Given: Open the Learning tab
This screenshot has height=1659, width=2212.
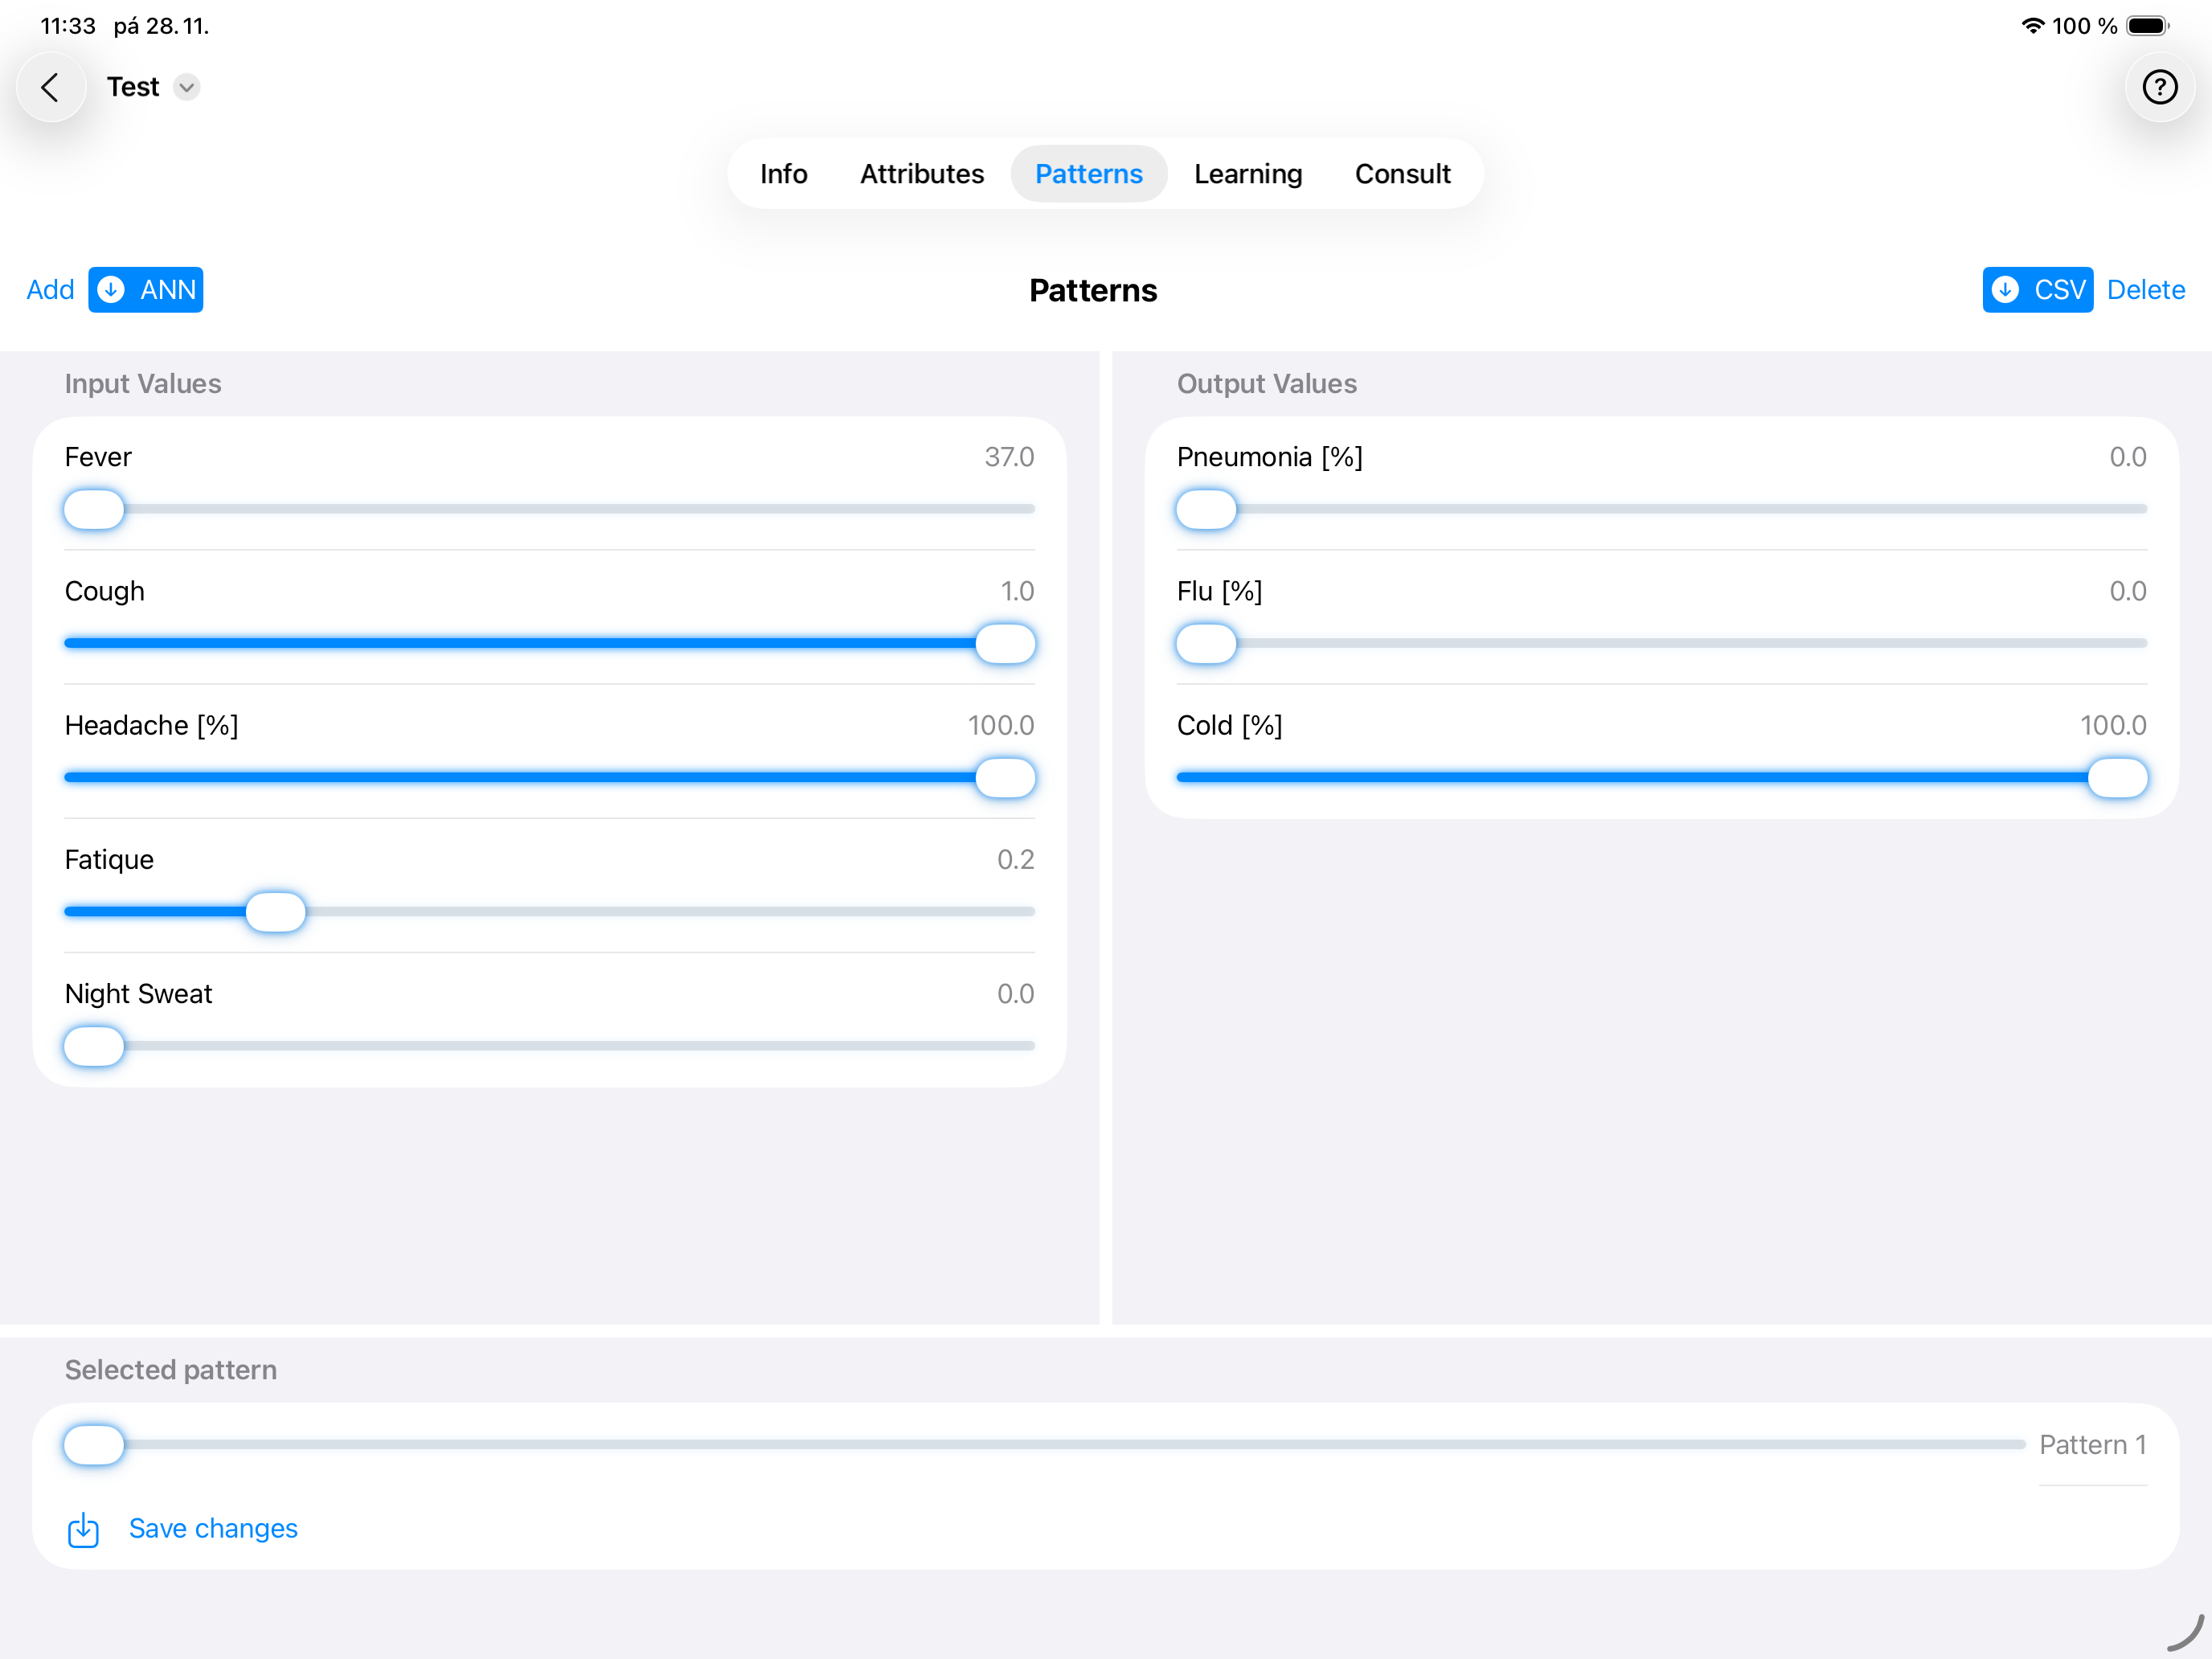Looking at the screenshot, I should [1247, 174].
